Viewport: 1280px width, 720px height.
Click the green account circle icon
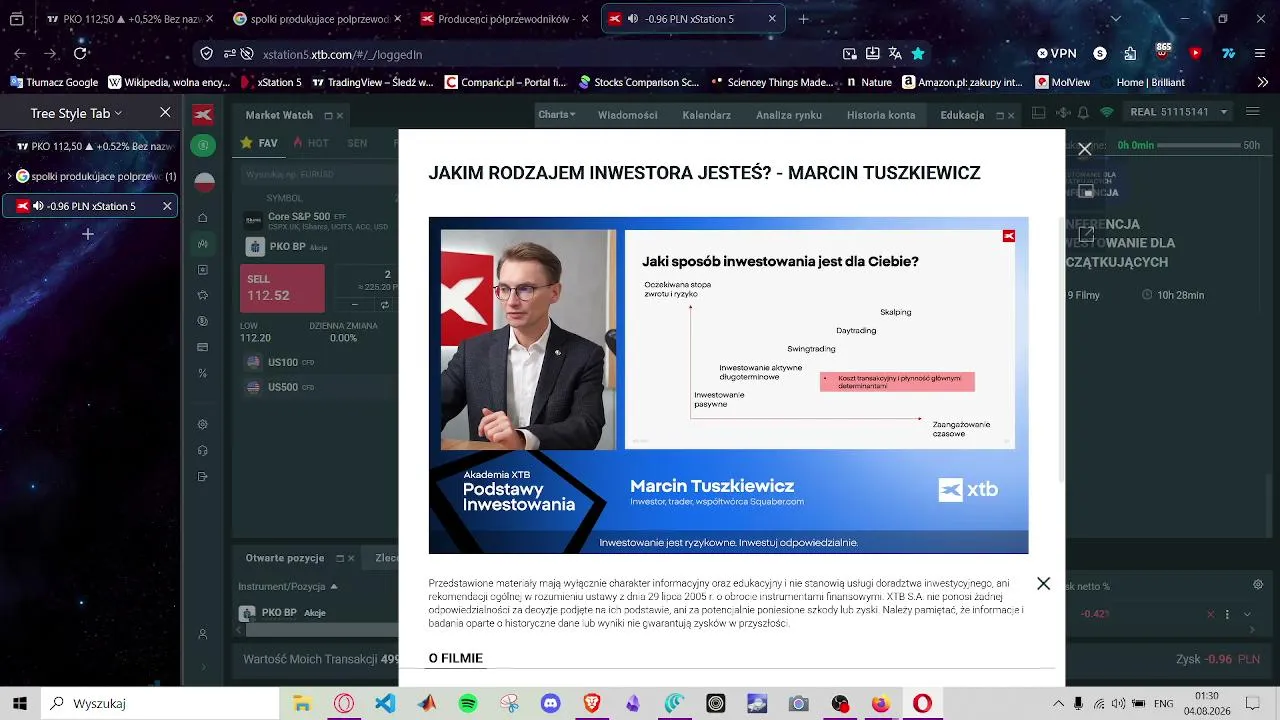tap(203, 145)
